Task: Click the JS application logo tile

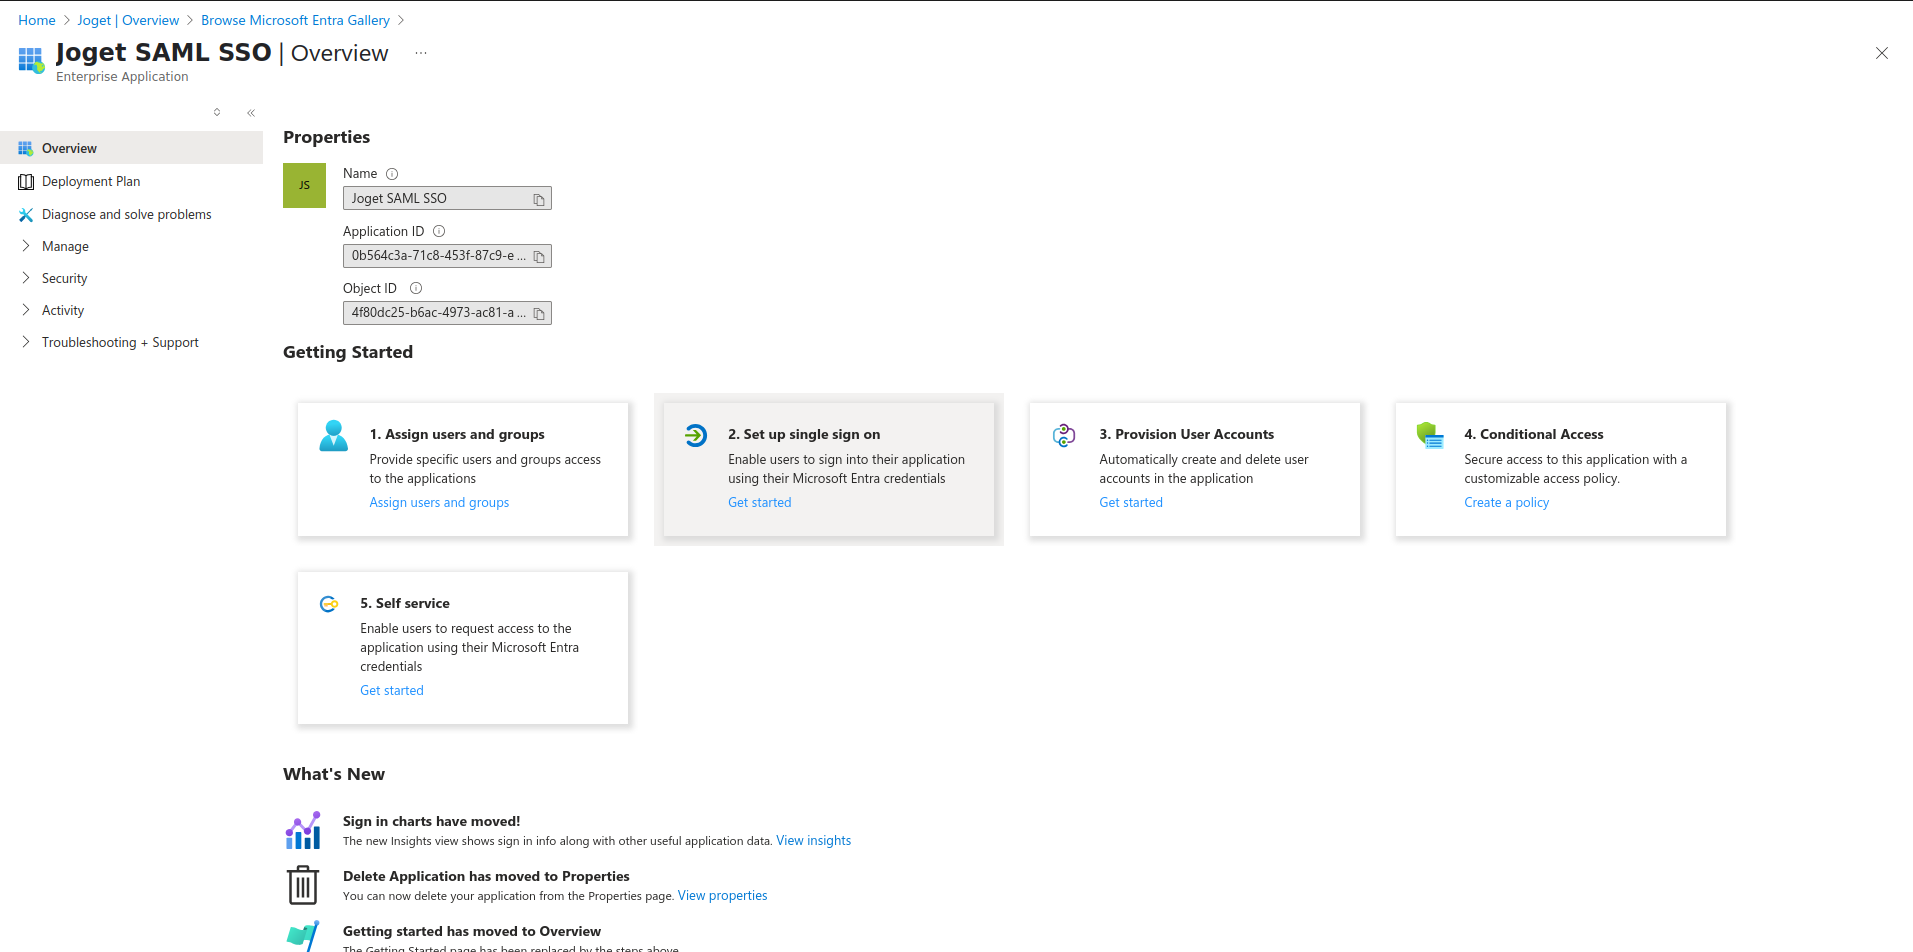Action: coord(304,185)
